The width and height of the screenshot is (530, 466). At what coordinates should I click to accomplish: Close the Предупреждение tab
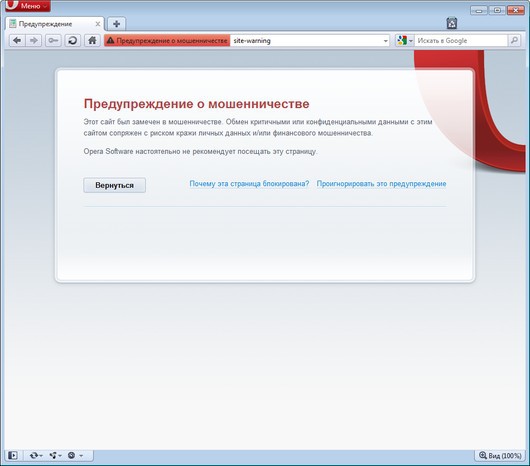[98, 24]
